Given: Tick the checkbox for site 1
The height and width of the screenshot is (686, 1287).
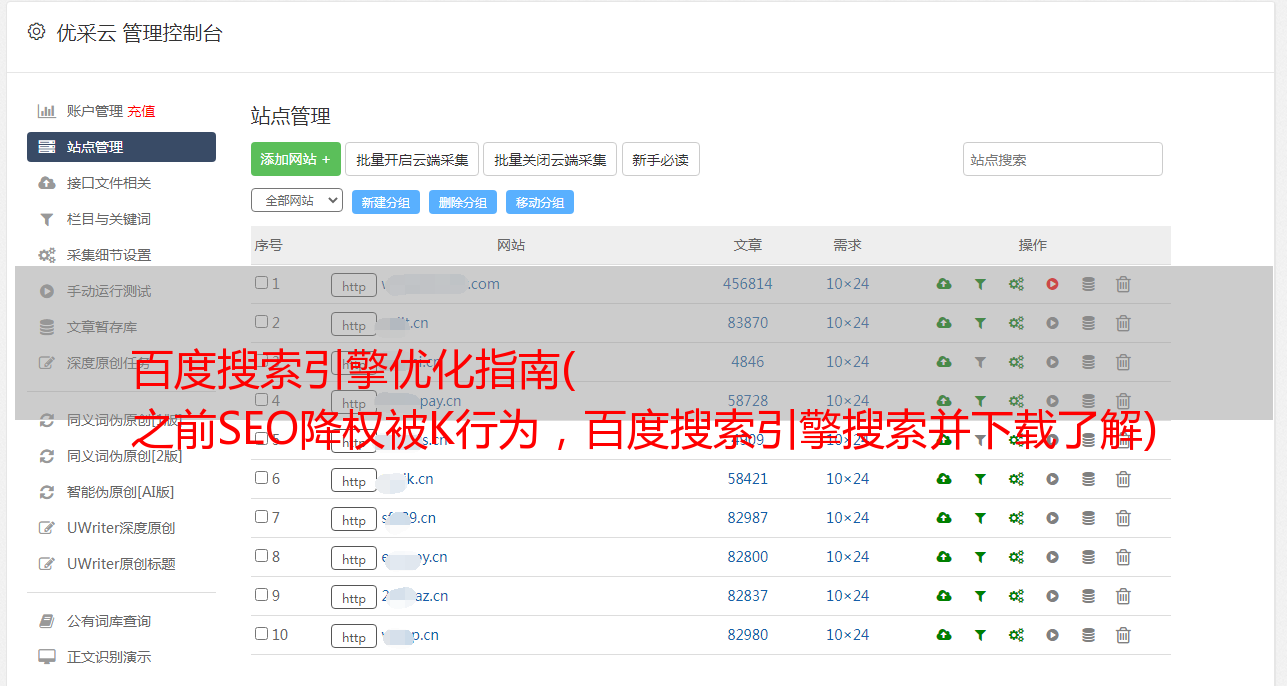Looking at the screenshot, I should [x=261, y=283].
